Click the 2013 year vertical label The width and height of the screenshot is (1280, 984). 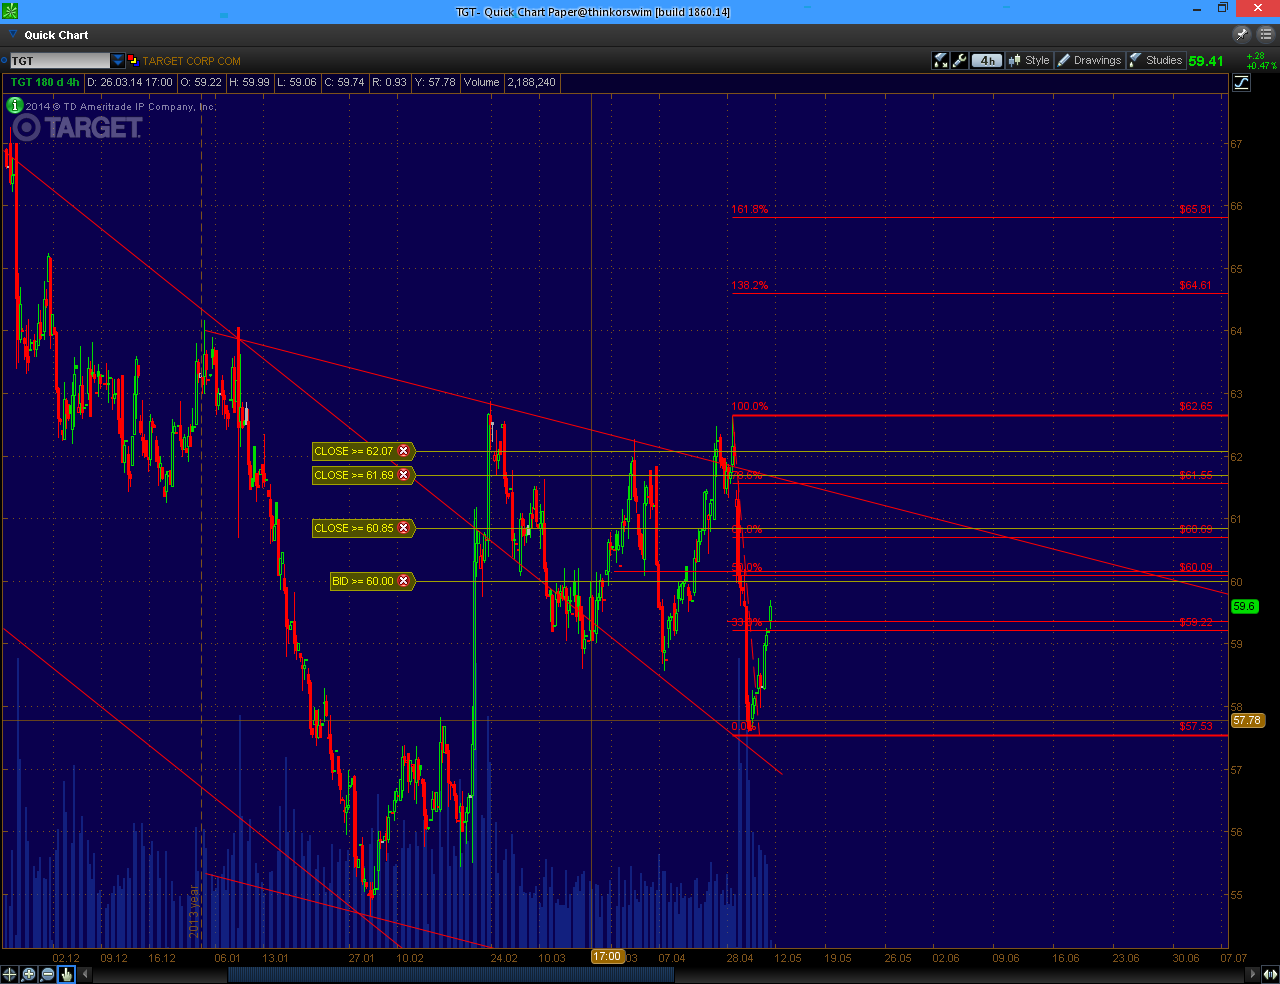tap(195, 909)
